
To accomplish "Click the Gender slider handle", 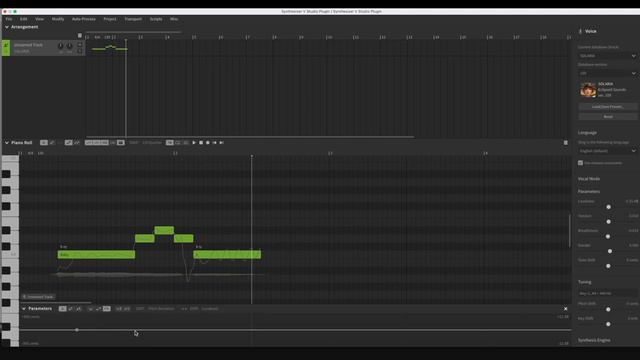I will (610, 251).
